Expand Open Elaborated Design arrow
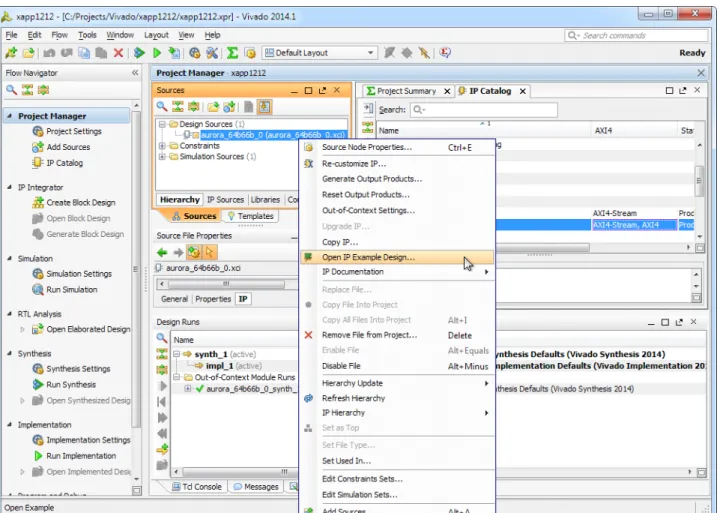The image size is (720, 513). tap(22, 329)
